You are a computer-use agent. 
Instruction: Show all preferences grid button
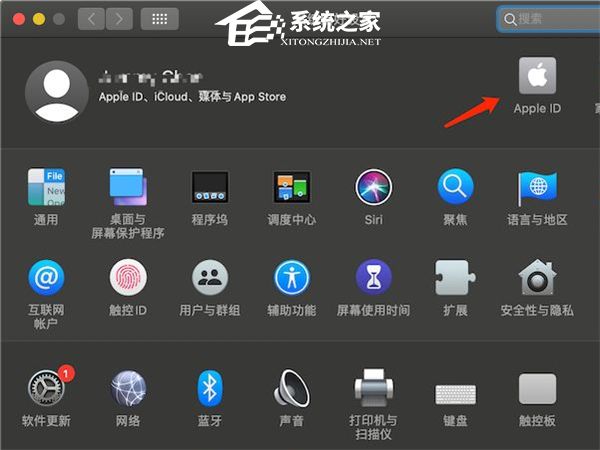[160, 19]
